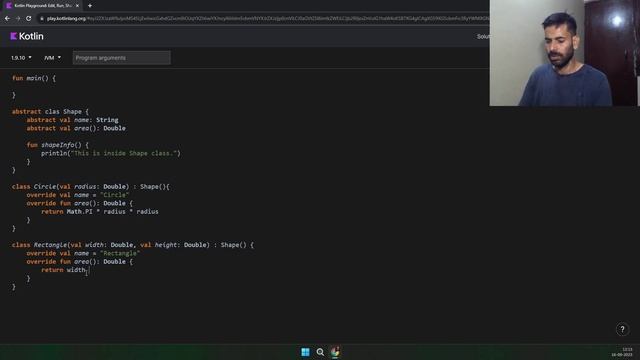Open Chrome from the taskbar
Image resolution: width=640 pixels, height=360 pixels.
[x=335, y=352]
